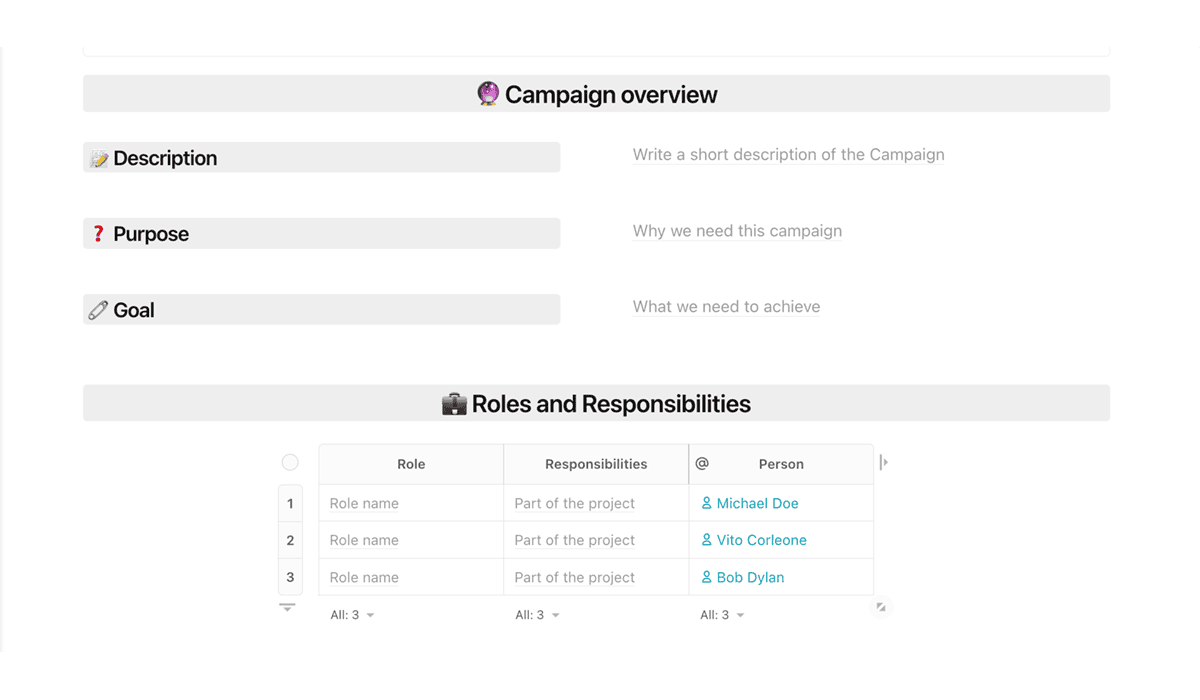Image resolution: width=1200 pixels, height=700 pixels.
Task: Click the paperclip icon next to Goal
Action: tap(98, 310)
